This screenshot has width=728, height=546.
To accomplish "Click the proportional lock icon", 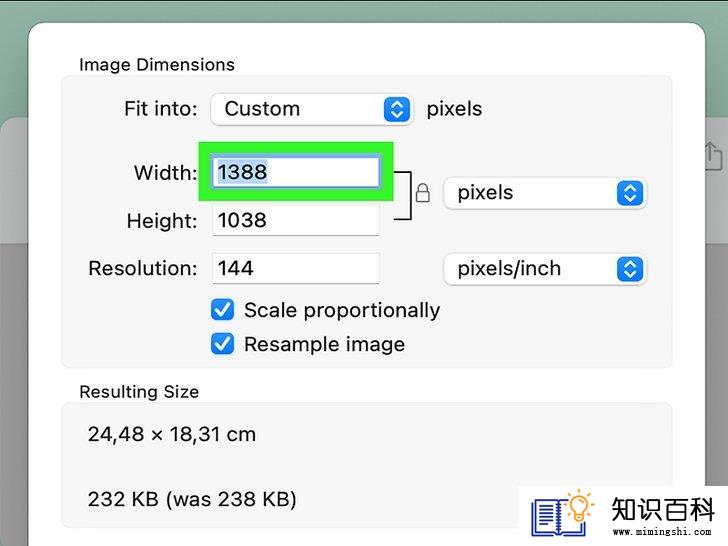I will [422, 193].
